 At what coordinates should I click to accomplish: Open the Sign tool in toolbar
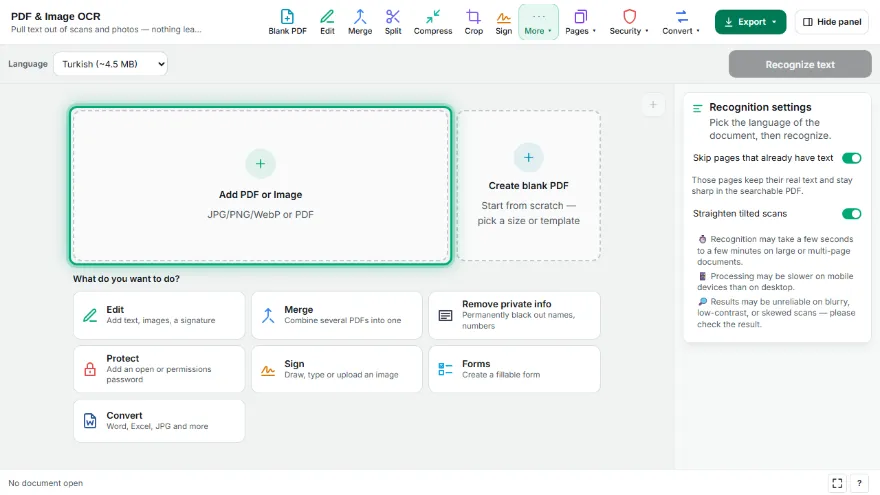[x=503, y=22]
